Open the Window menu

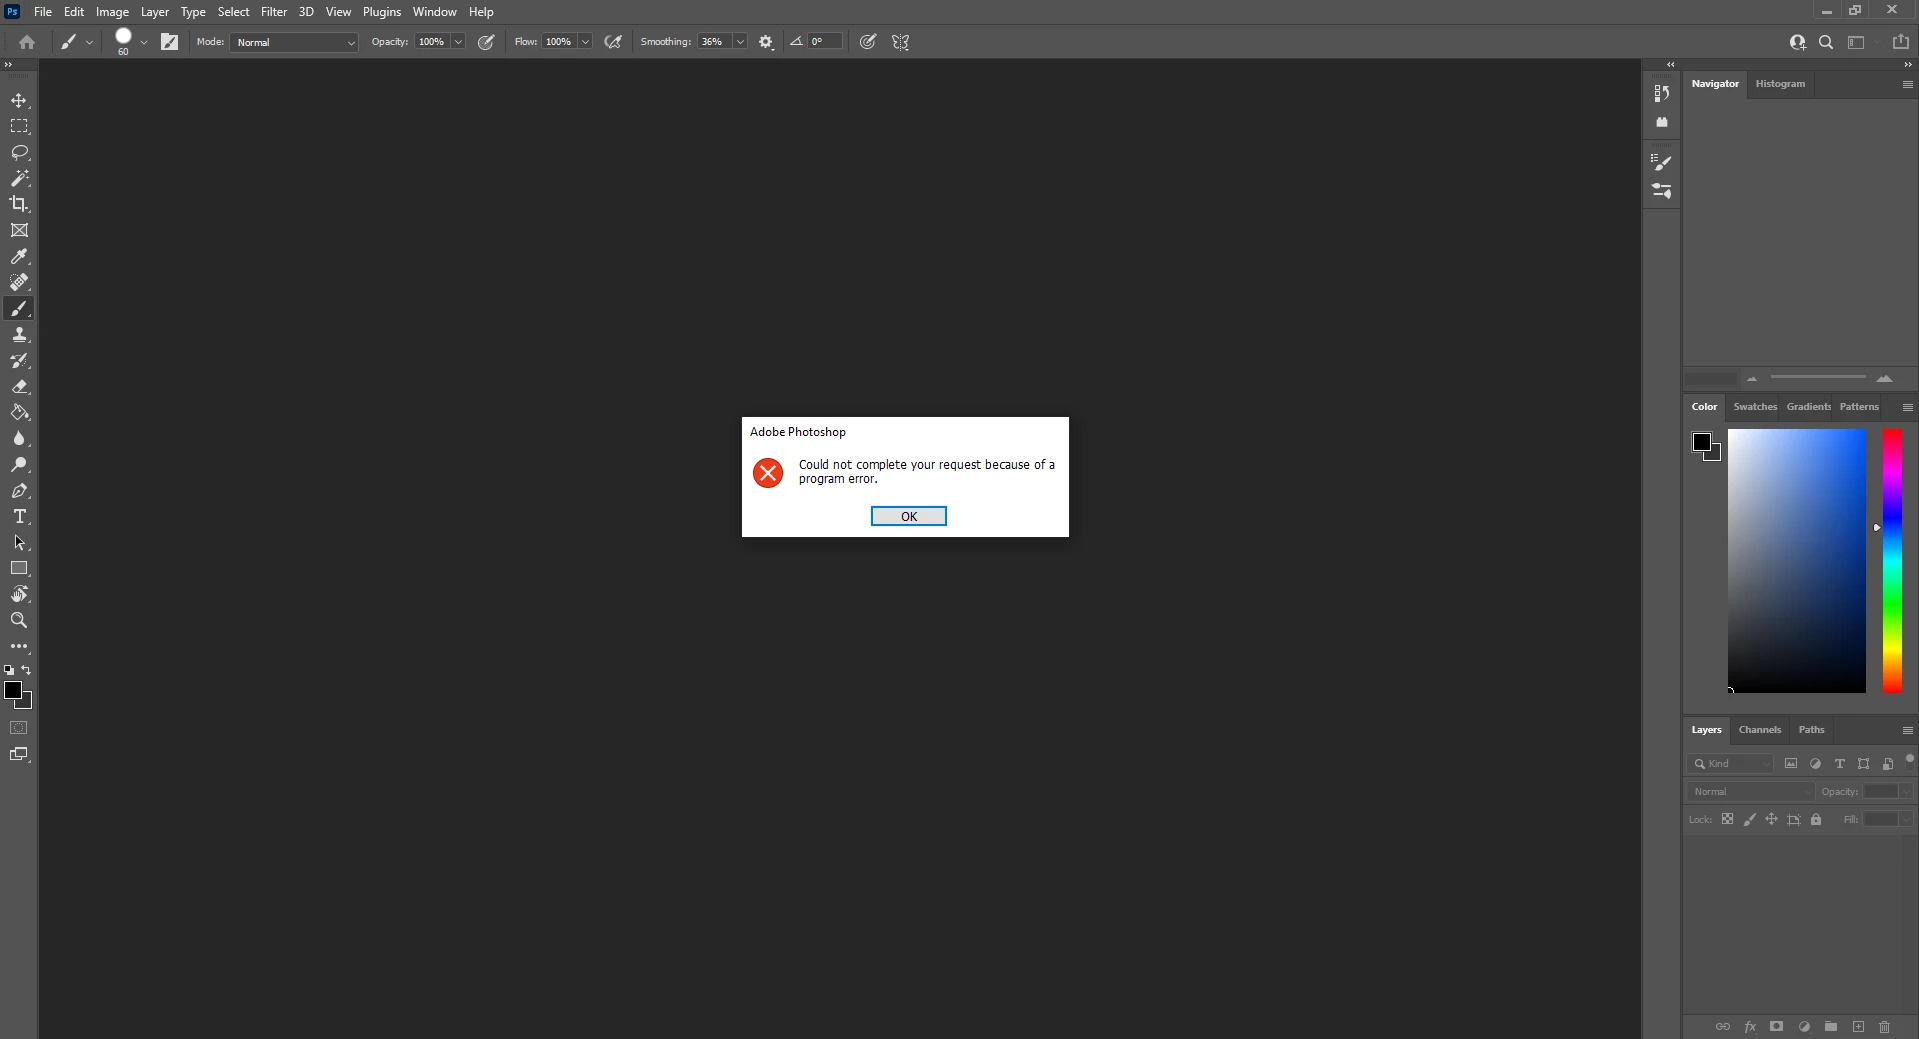tap(434, 12)
